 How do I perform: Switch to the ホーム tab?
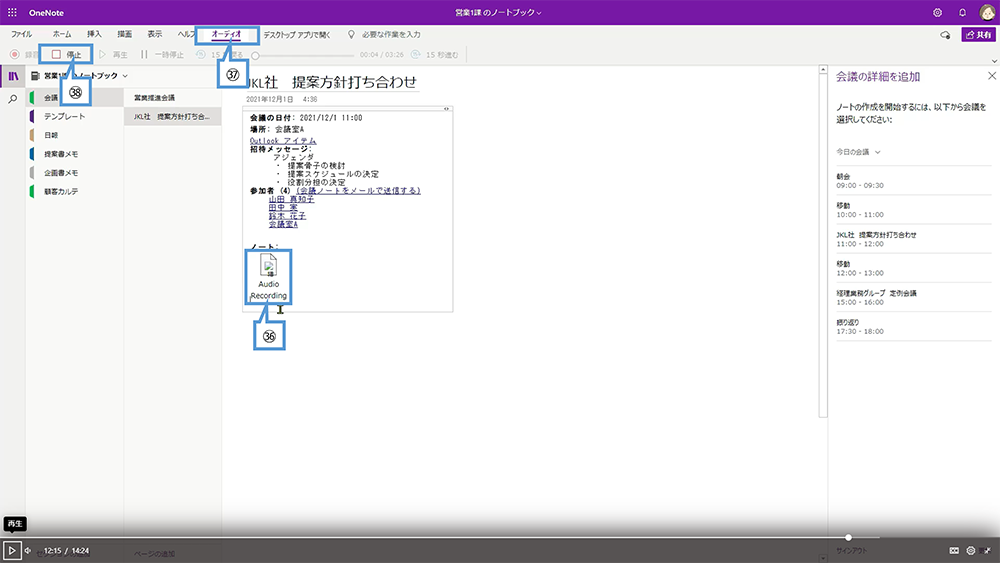(x=62, y=34)
